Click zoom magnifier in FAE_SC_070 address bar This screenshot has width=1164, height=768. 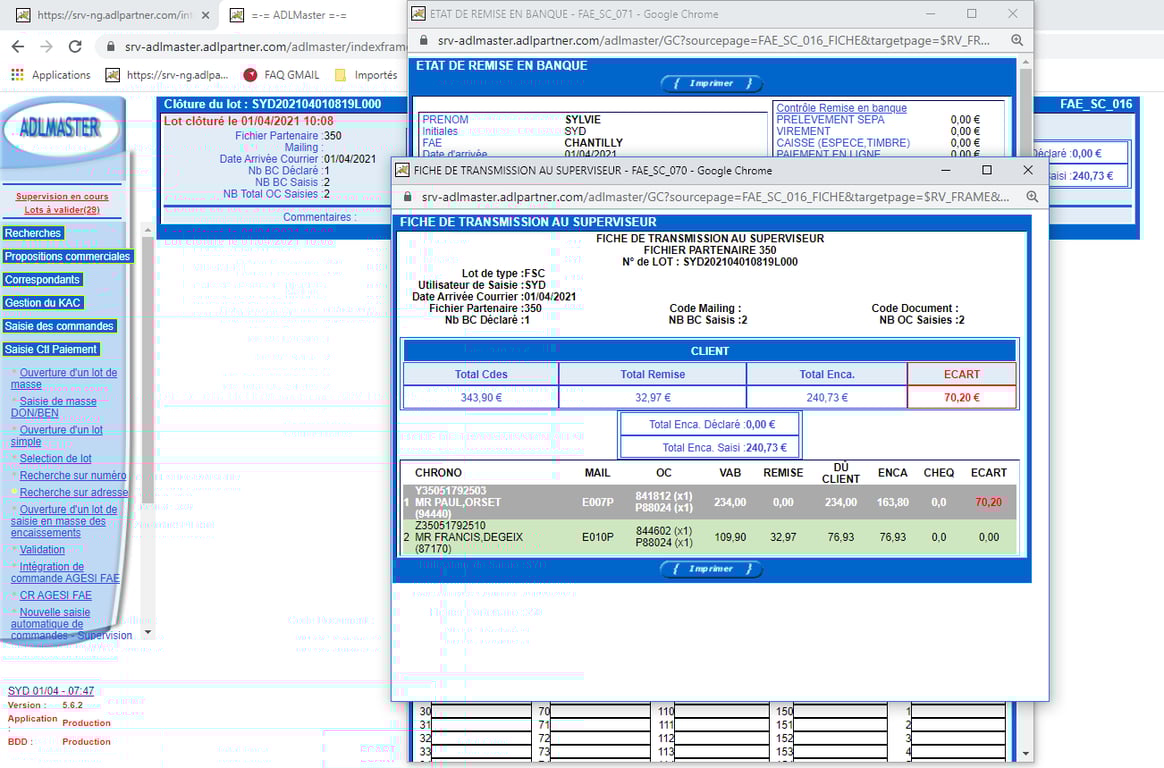[x=1030, y=197]
